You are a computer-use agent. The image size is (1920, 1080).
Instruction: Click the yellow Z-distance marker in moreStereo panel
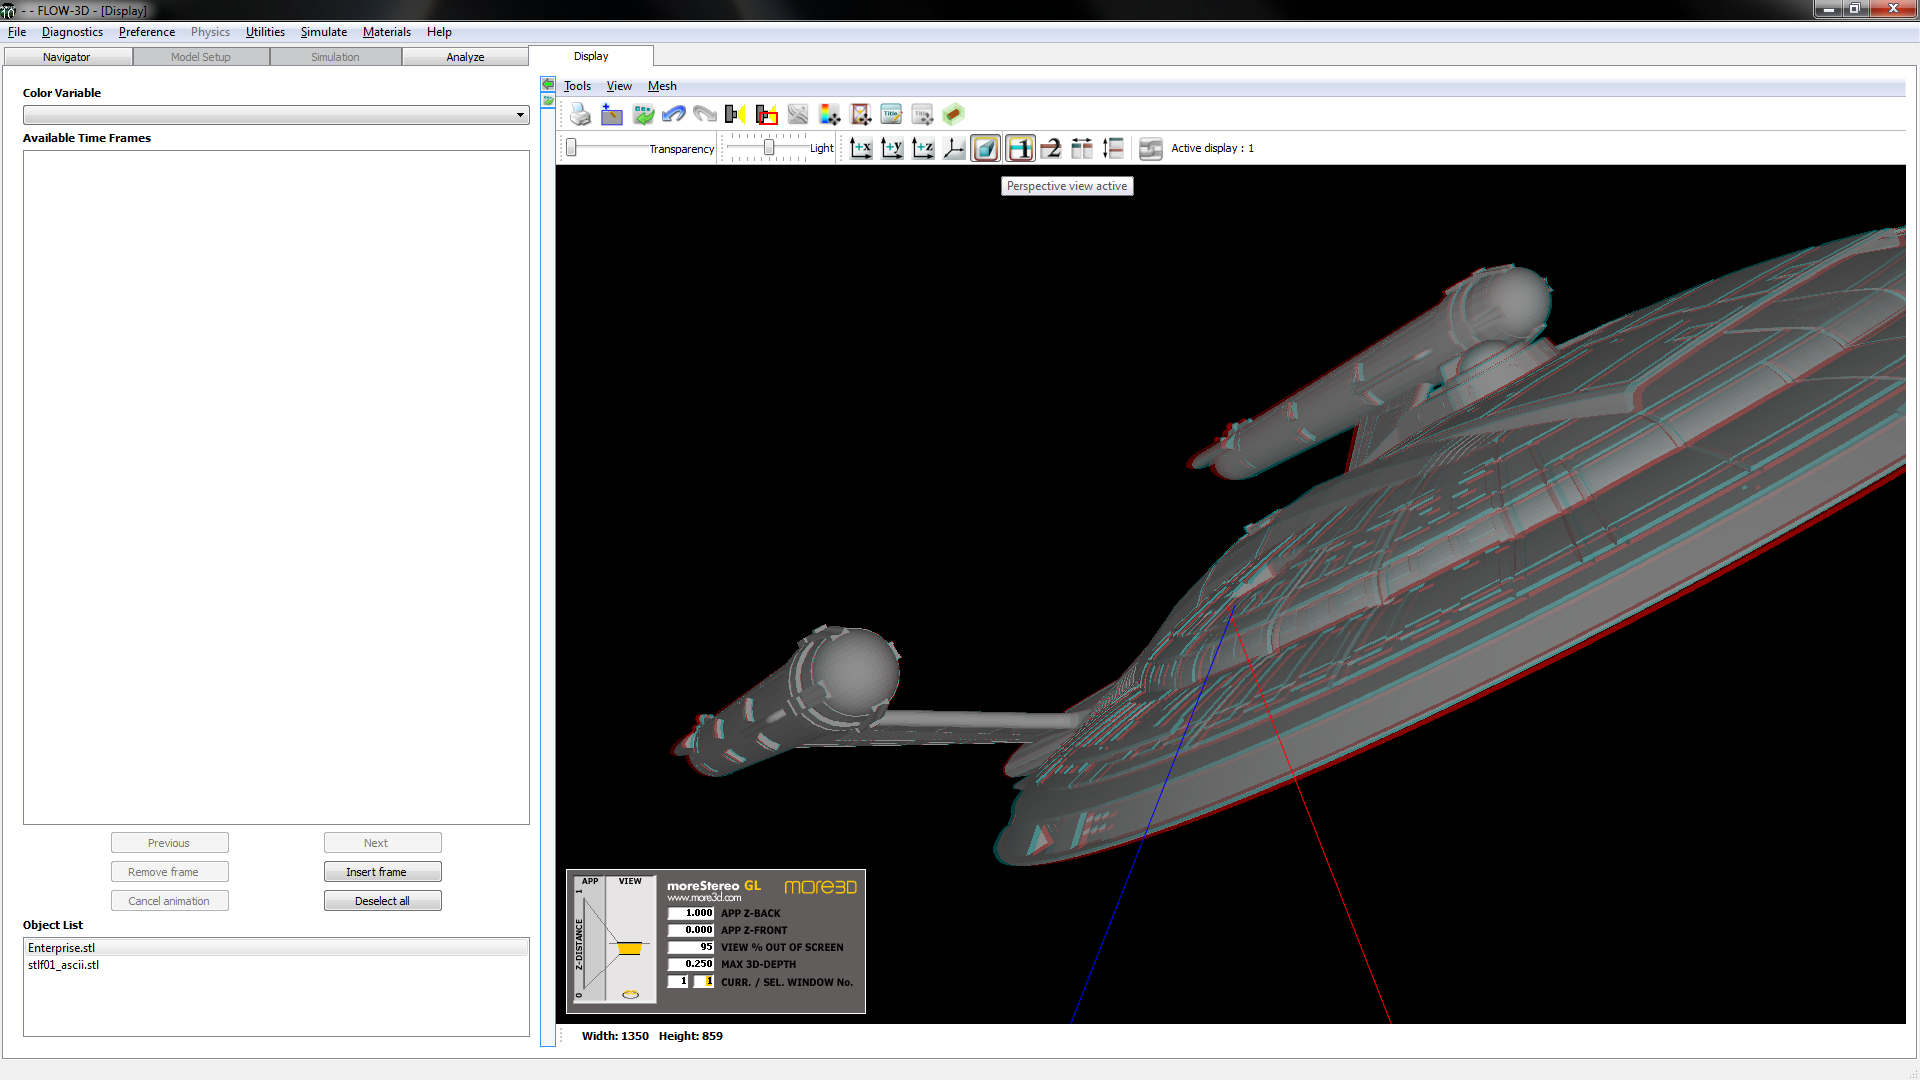click(x=629, y=948)
